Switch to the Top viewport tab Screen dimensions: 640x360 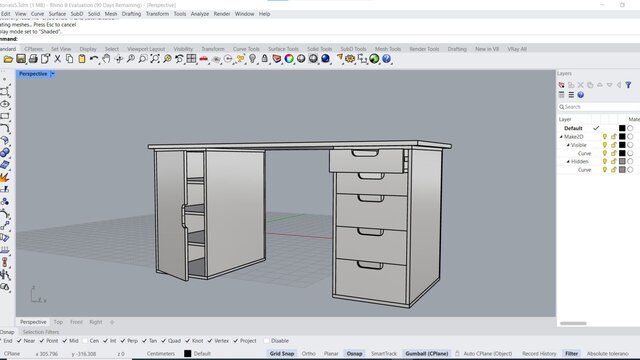click(58, 322)
